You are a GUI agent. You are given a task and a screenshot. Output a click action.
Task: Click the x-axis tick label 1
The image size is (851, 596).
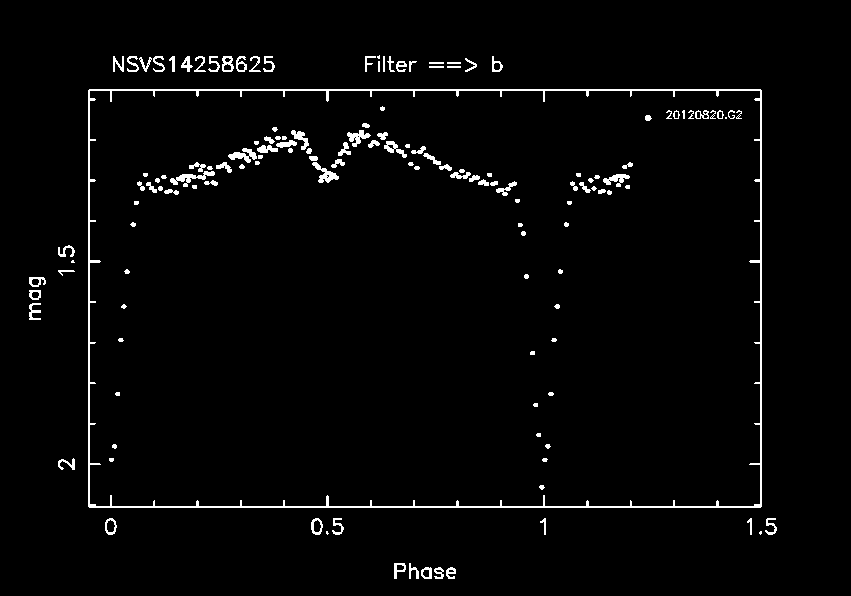544,527
